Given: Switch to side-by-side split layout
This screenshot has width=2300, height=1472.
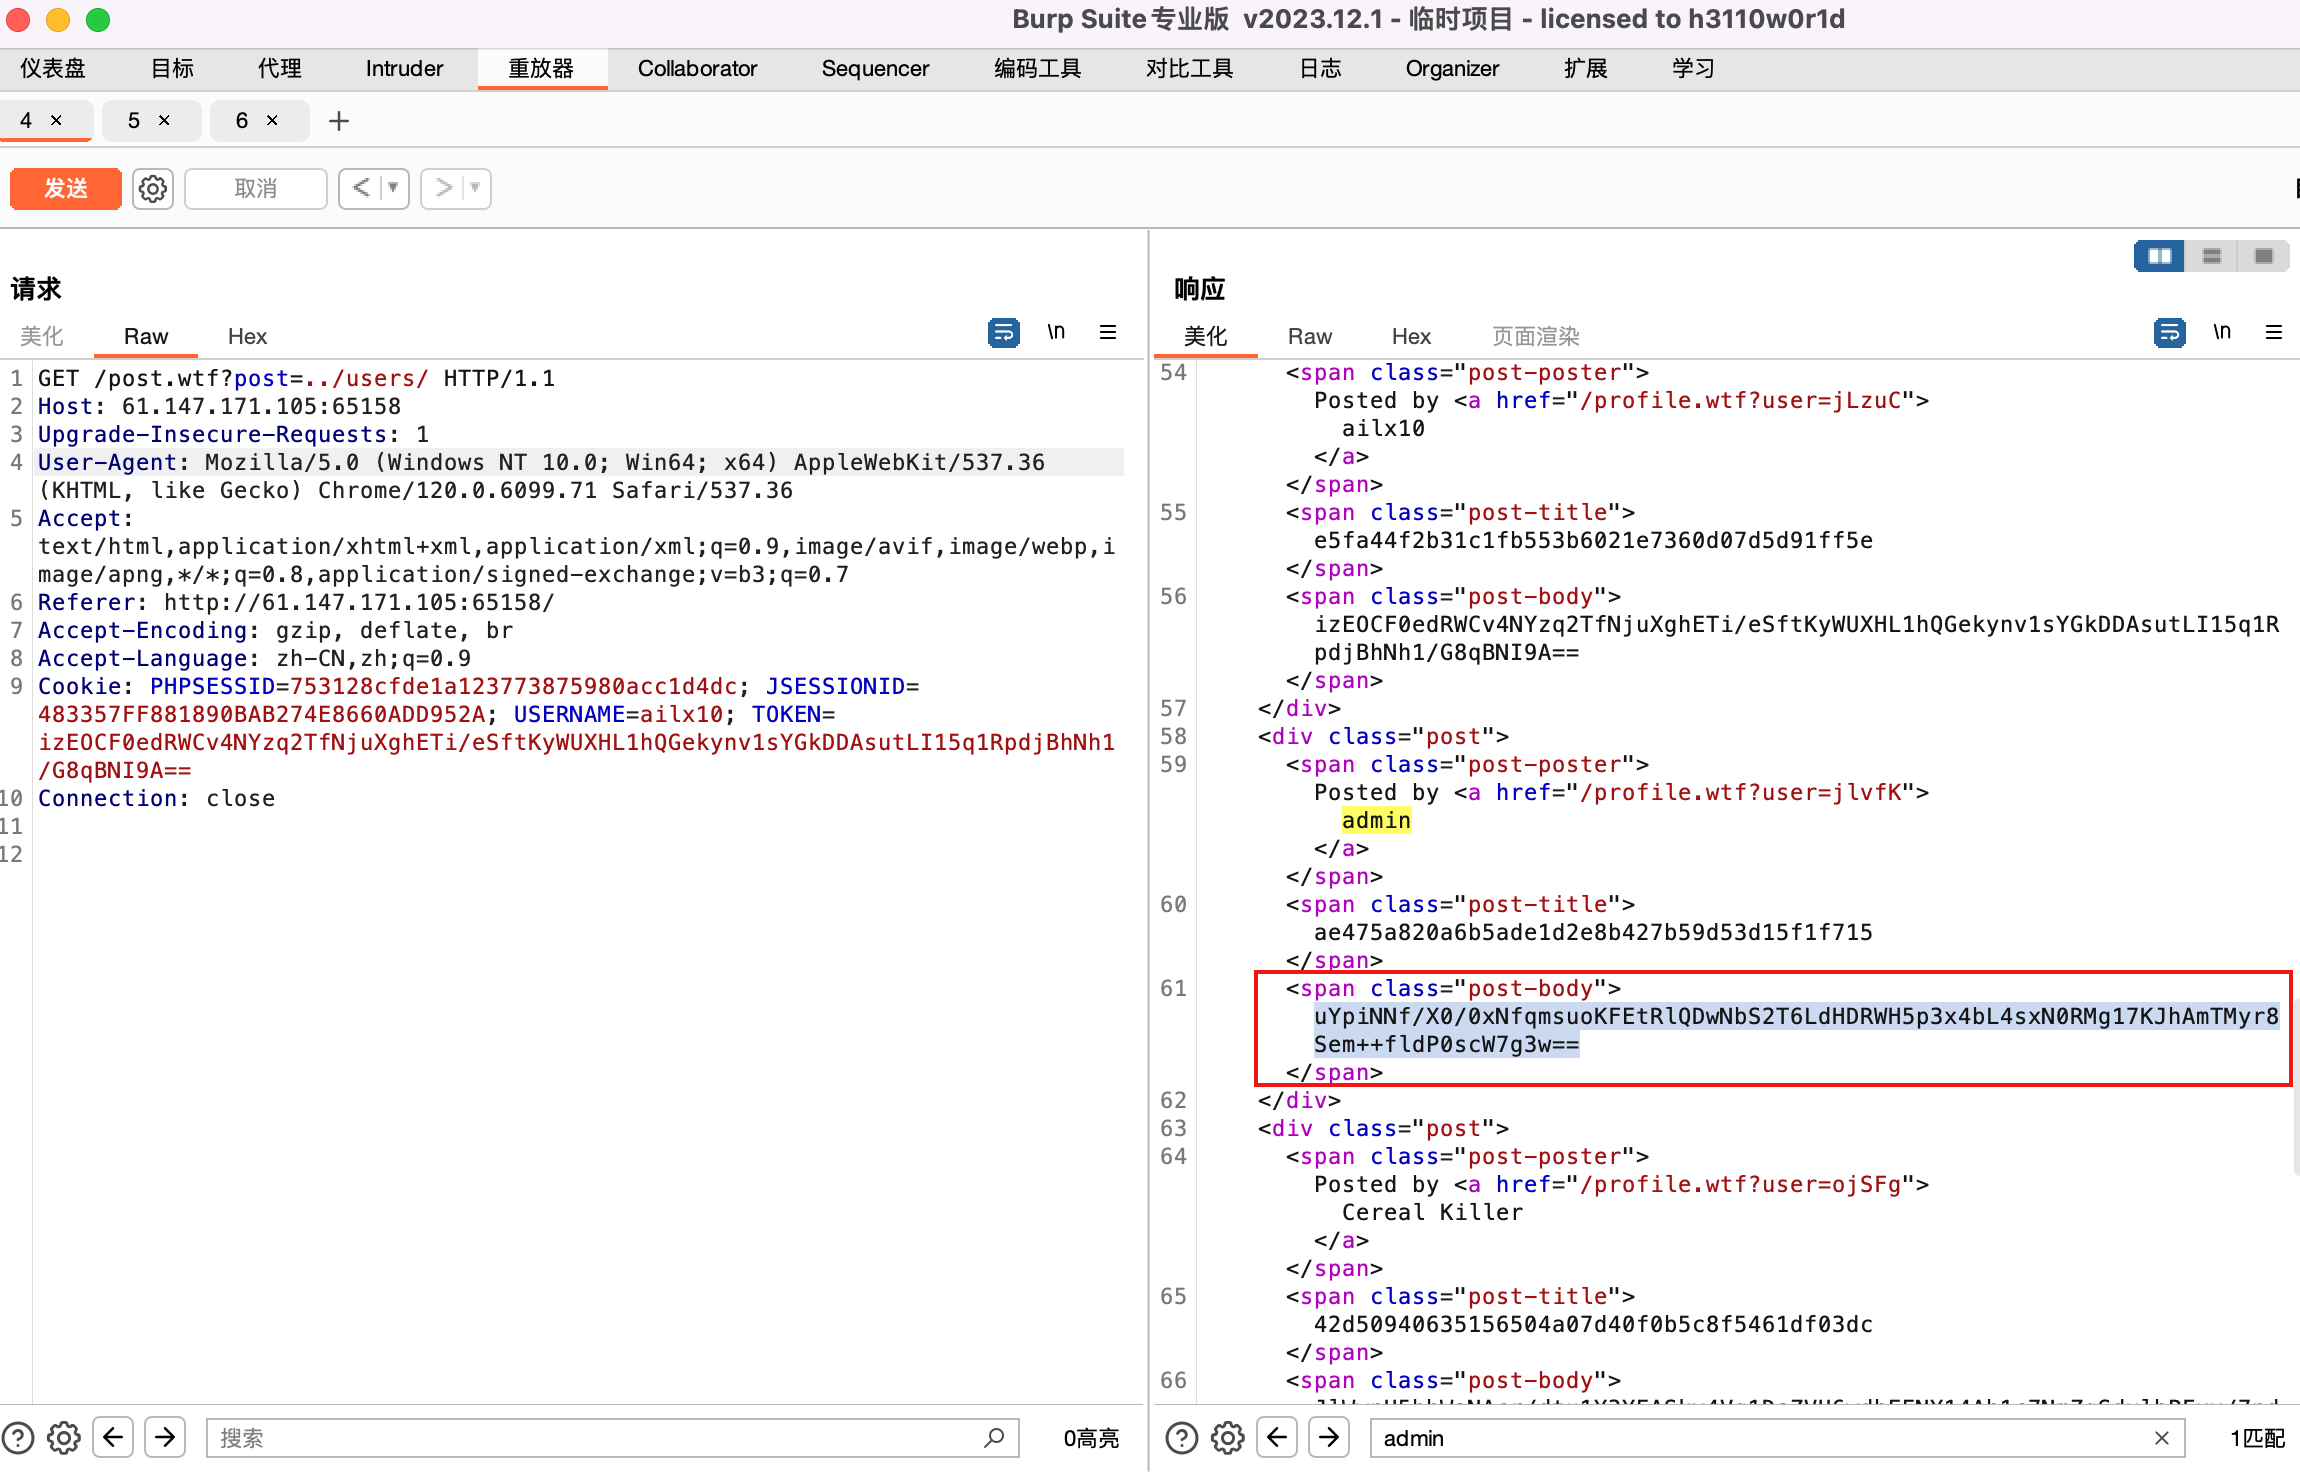Looking at the screenshot, I should 2159,256.
